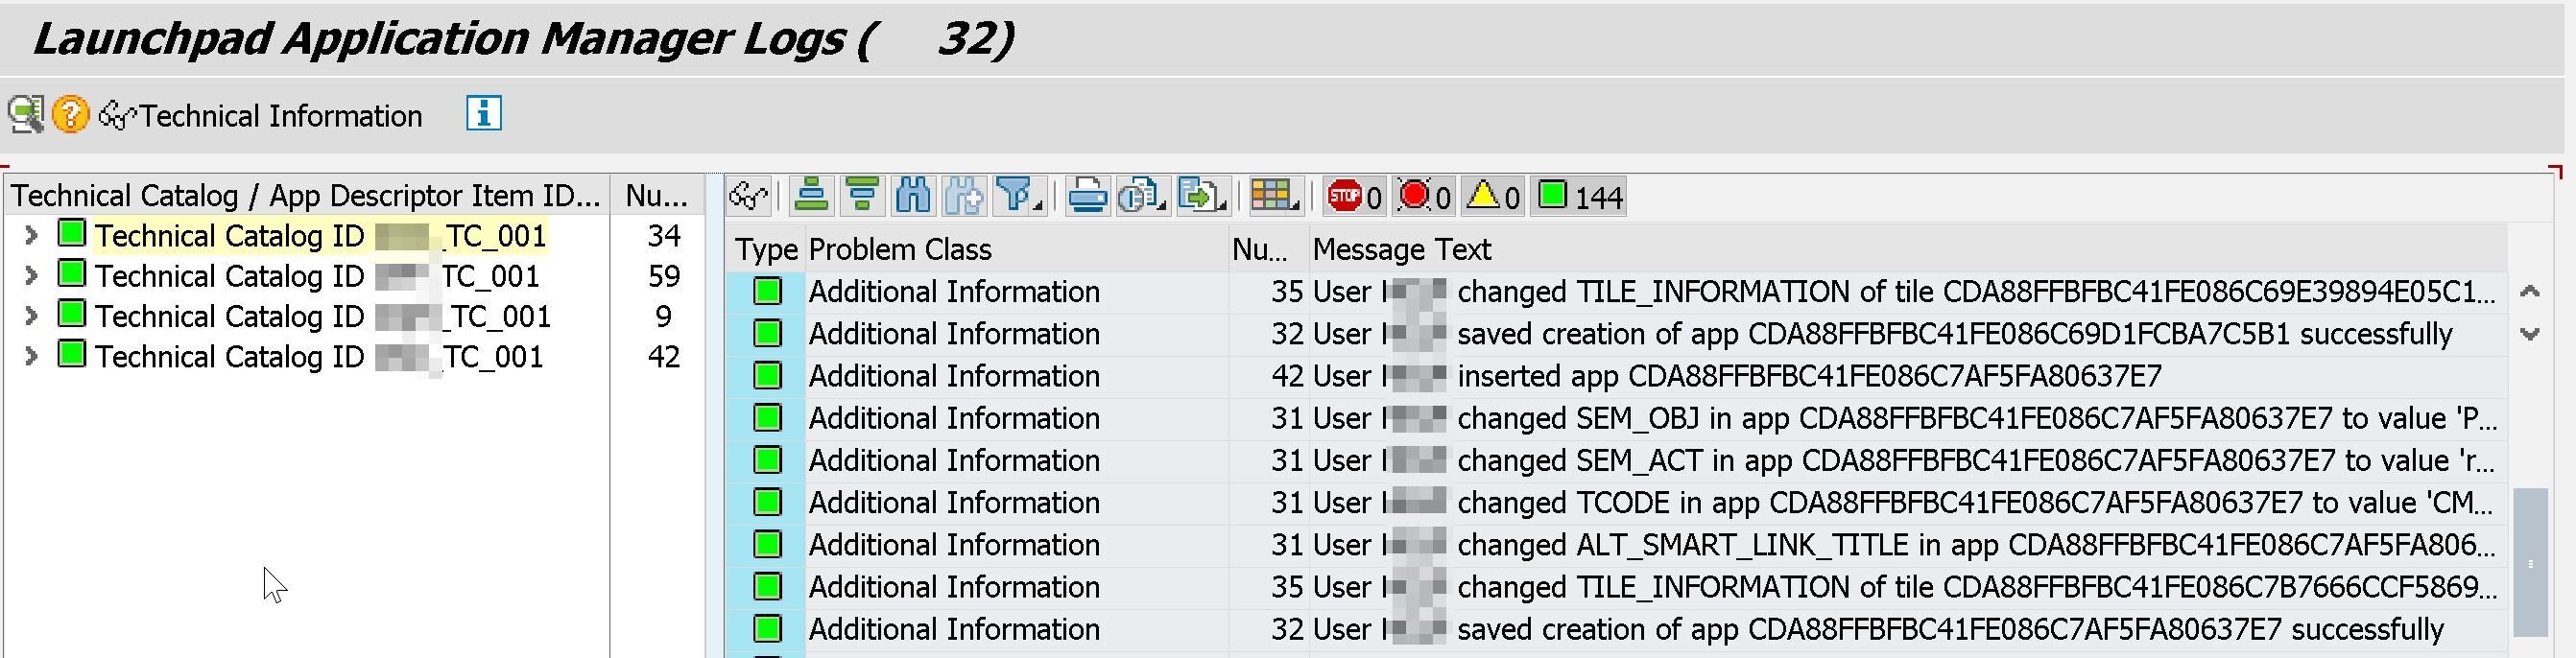This screenshot has width=2576, height=658.
Task: Expand the catalog row with count 42
Action: coord(31,355)
